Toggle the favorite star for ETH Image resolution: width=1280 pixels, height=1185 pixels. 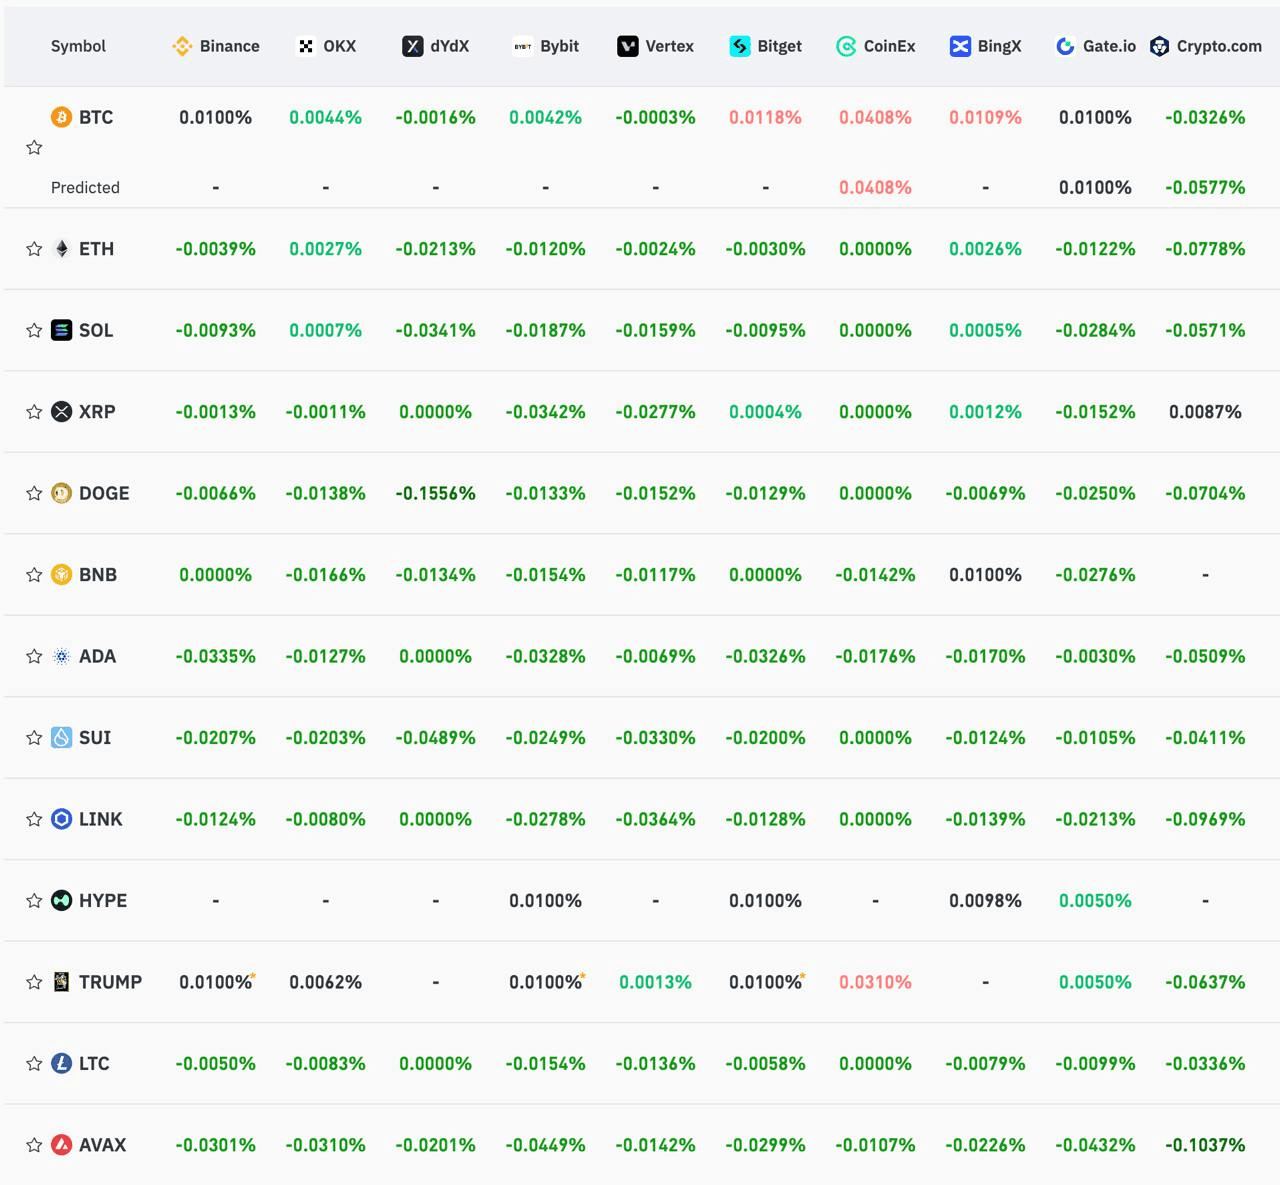(34, 249)
